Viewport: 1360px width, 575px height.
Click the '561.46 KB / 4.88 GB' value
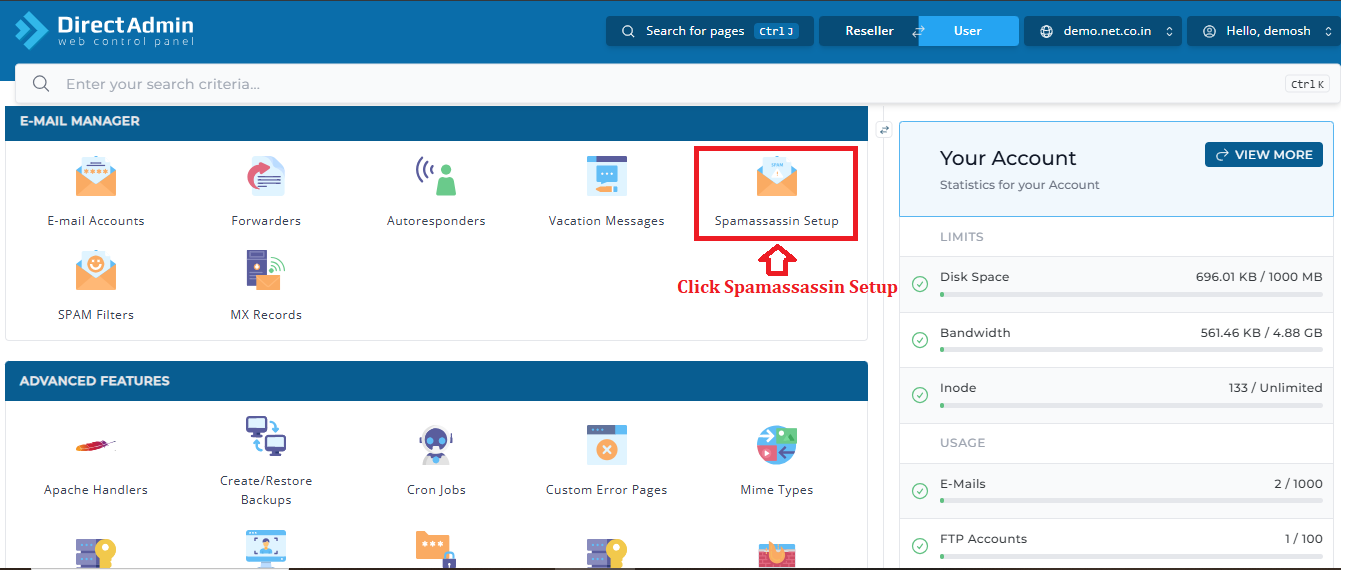[1261, 332]
